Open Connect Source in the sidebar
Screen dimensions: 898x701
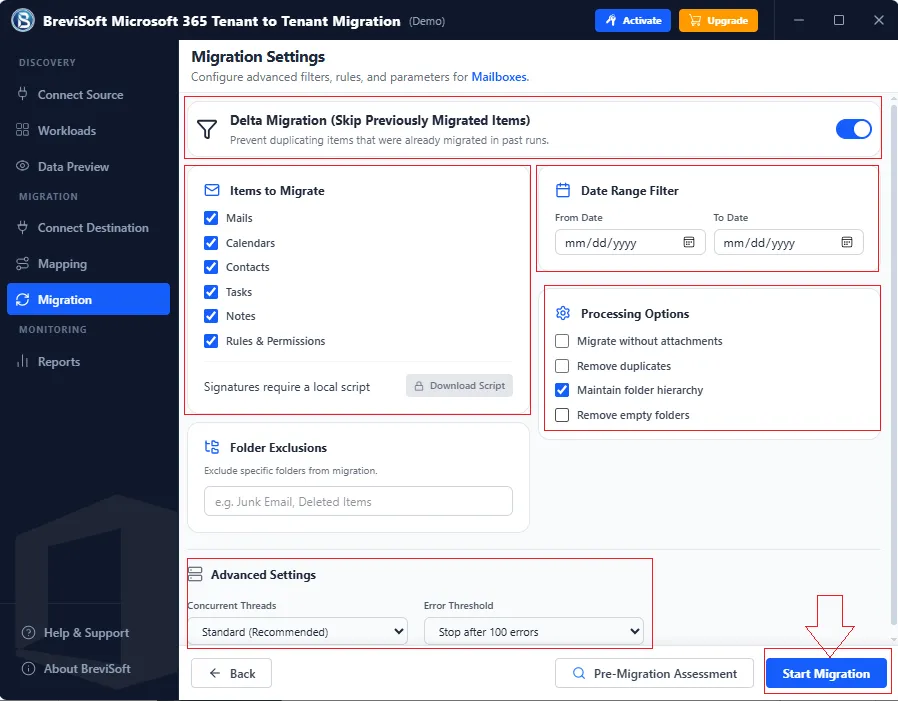point(89,94)
